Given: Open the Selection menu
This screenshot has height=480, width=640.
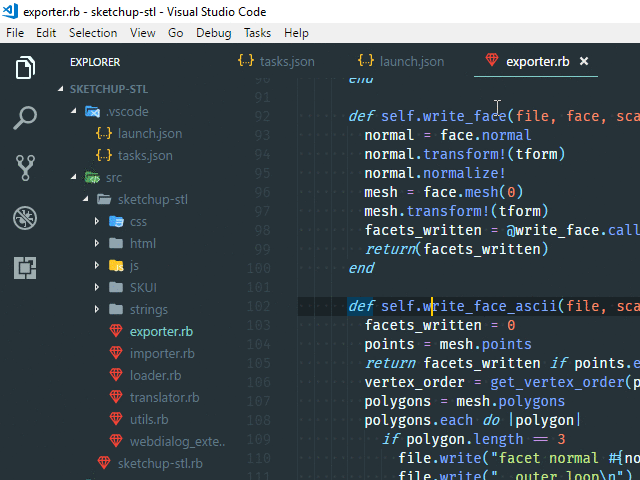Looking at the screenshot, I should point(93,33).
